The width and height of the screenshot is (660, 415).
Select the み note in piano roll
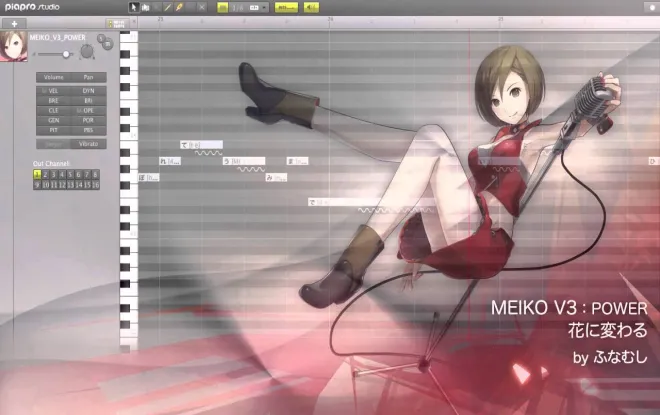tap(276, 178)
